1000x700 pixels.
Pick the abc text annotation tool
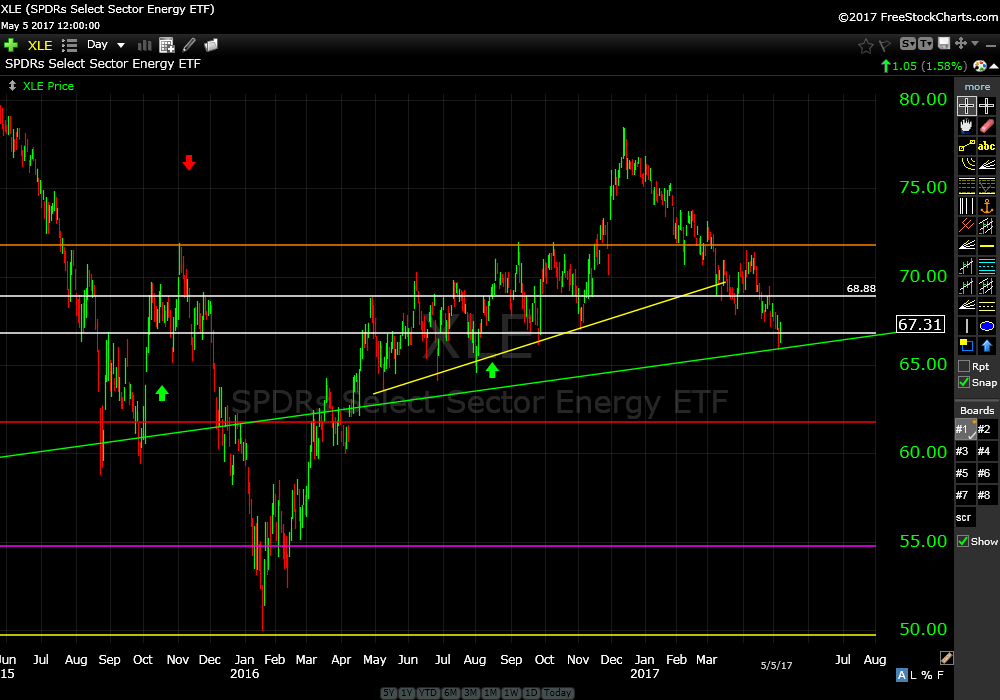pos(987,146)
